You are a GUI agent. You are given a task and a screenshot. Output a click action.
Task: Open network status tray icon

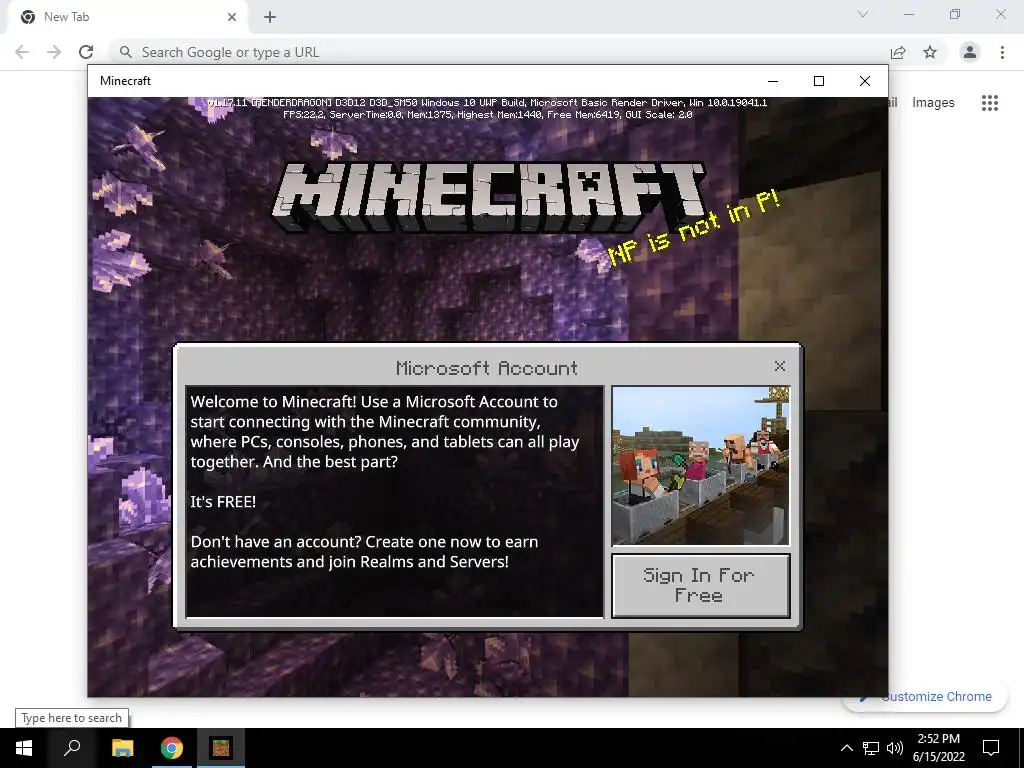[871, 748]
